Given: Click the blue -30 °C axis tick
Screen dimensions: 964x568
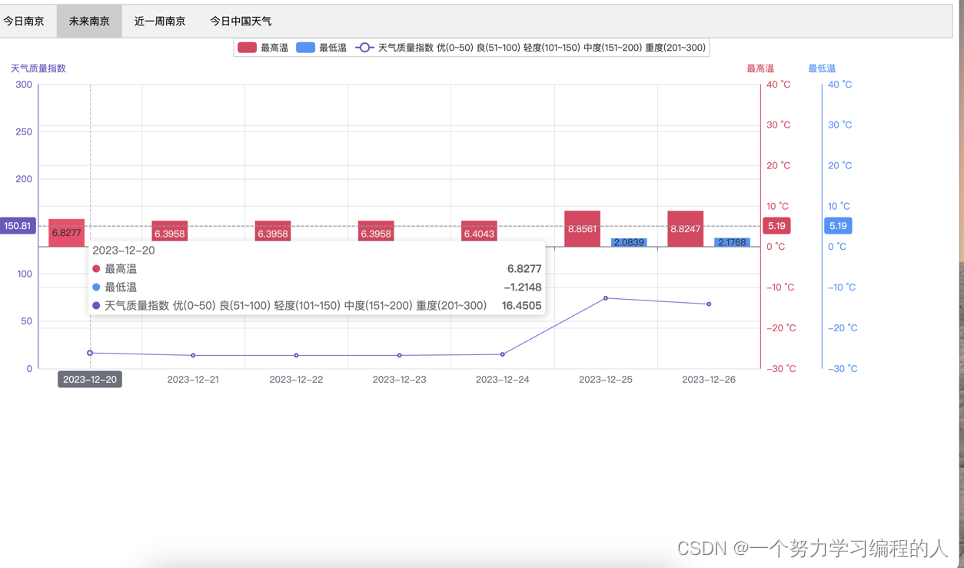Looking at the screenshot, I should [x=842, y=368].
